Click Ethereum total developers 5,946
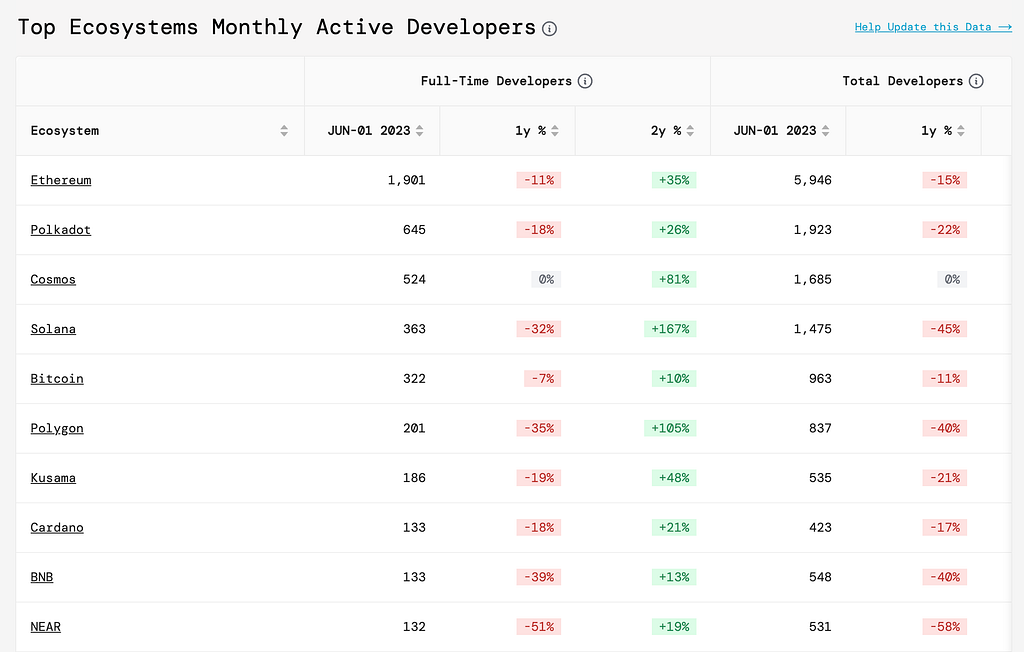 812,180
